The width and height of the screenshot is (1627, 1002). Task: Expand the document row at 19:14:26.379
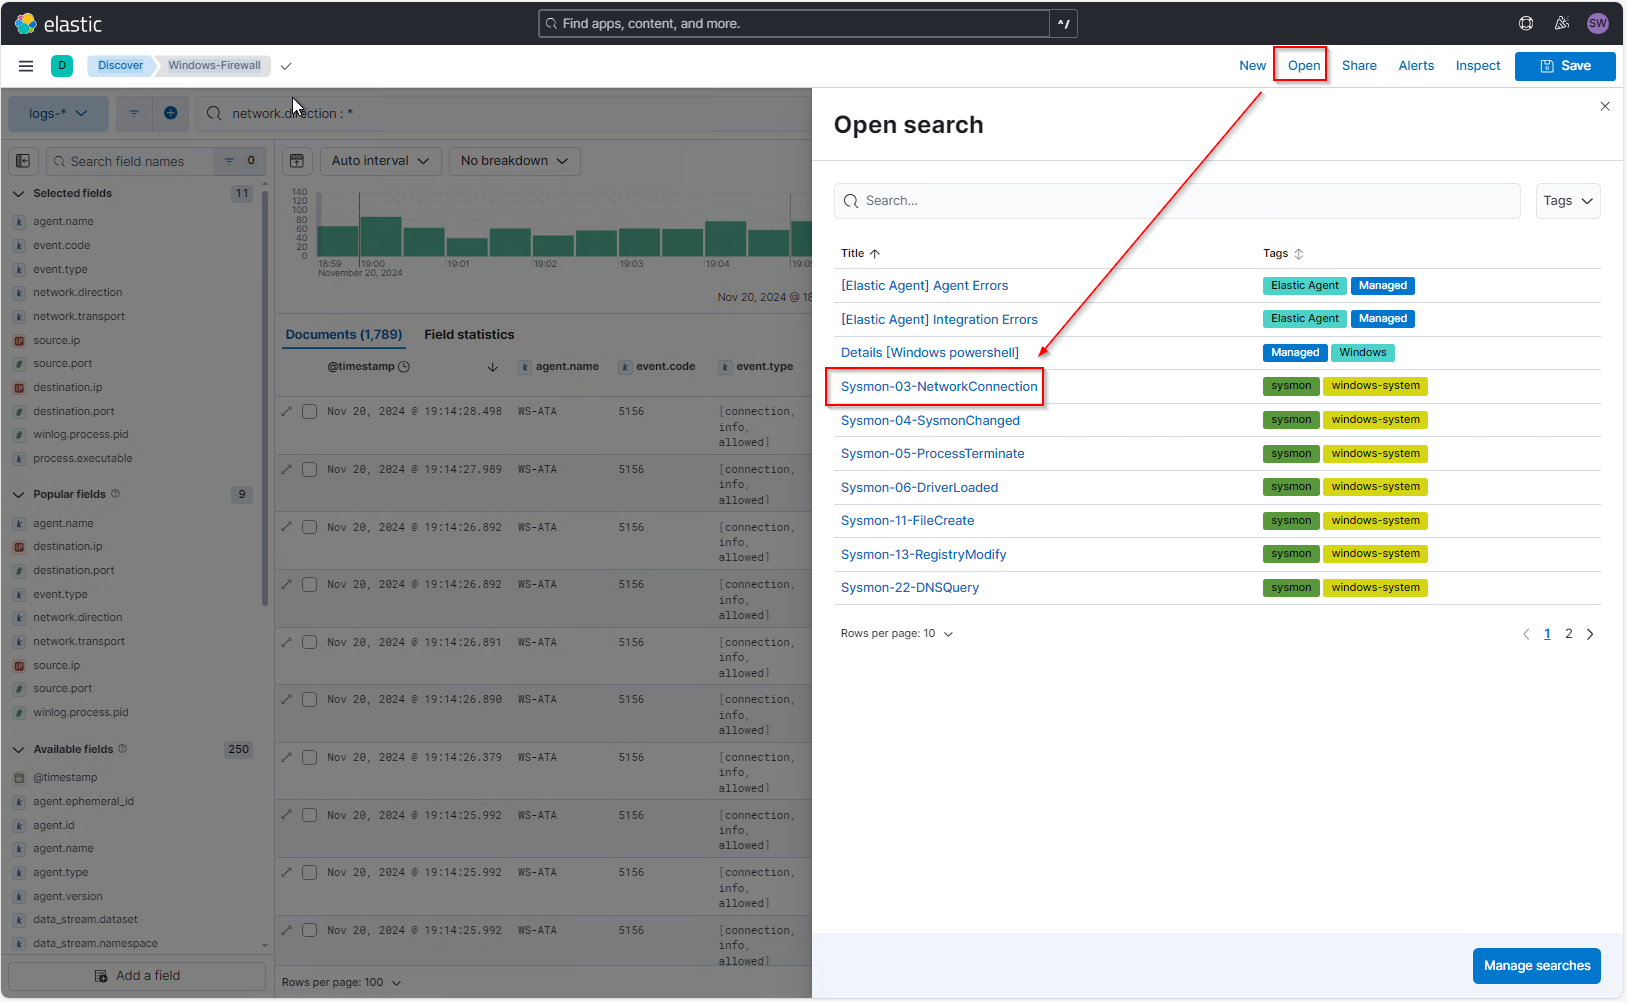pyautogui.click(x=287, y=757)
